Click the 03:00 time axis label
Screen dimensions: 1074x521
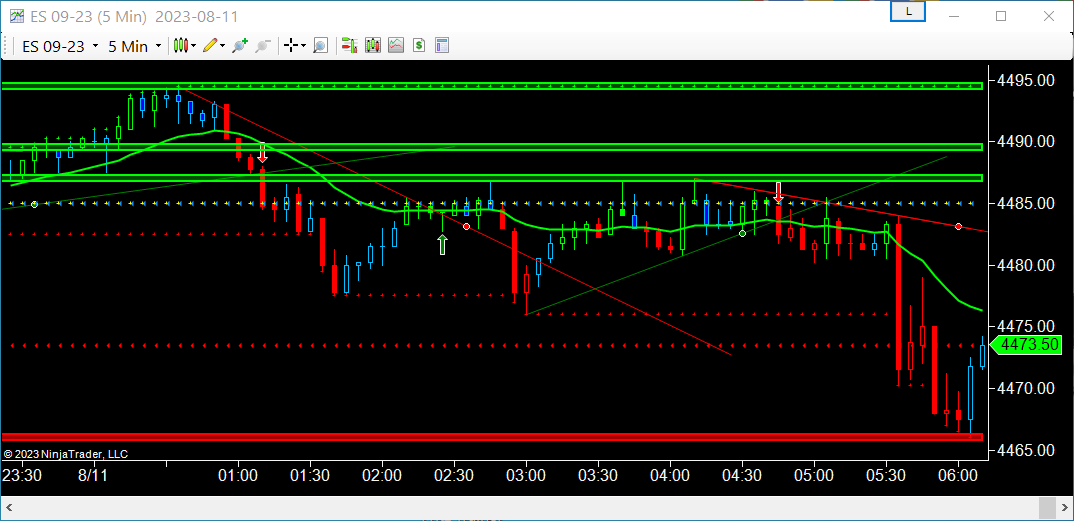pos(526,475)
